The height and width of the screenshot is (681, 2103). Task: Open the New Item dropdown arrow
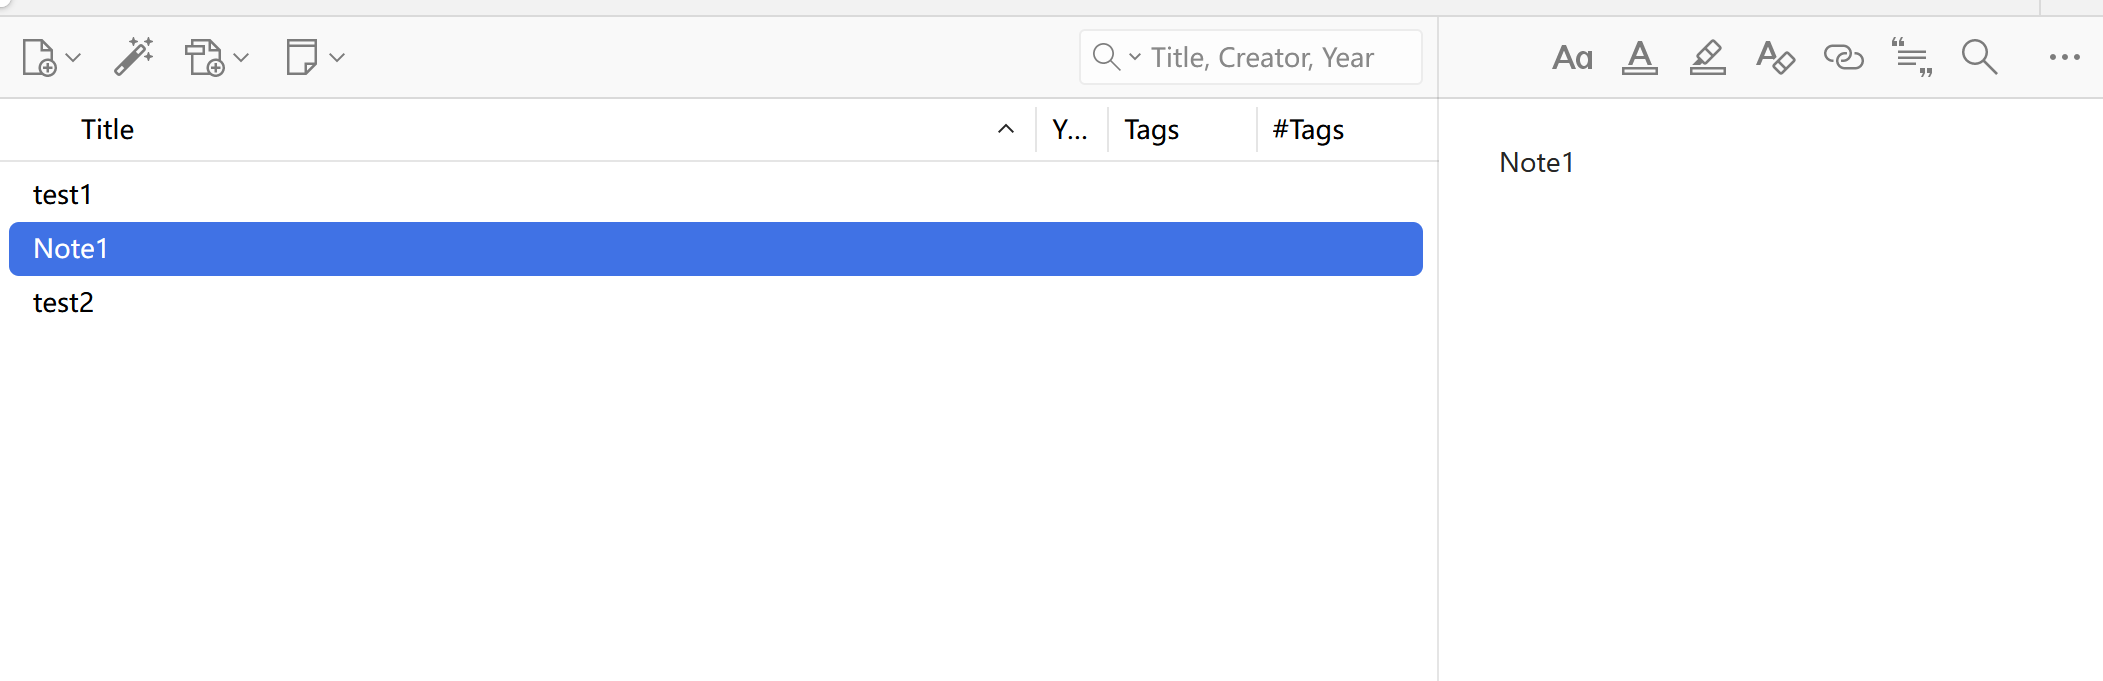[x=73, y=58]
